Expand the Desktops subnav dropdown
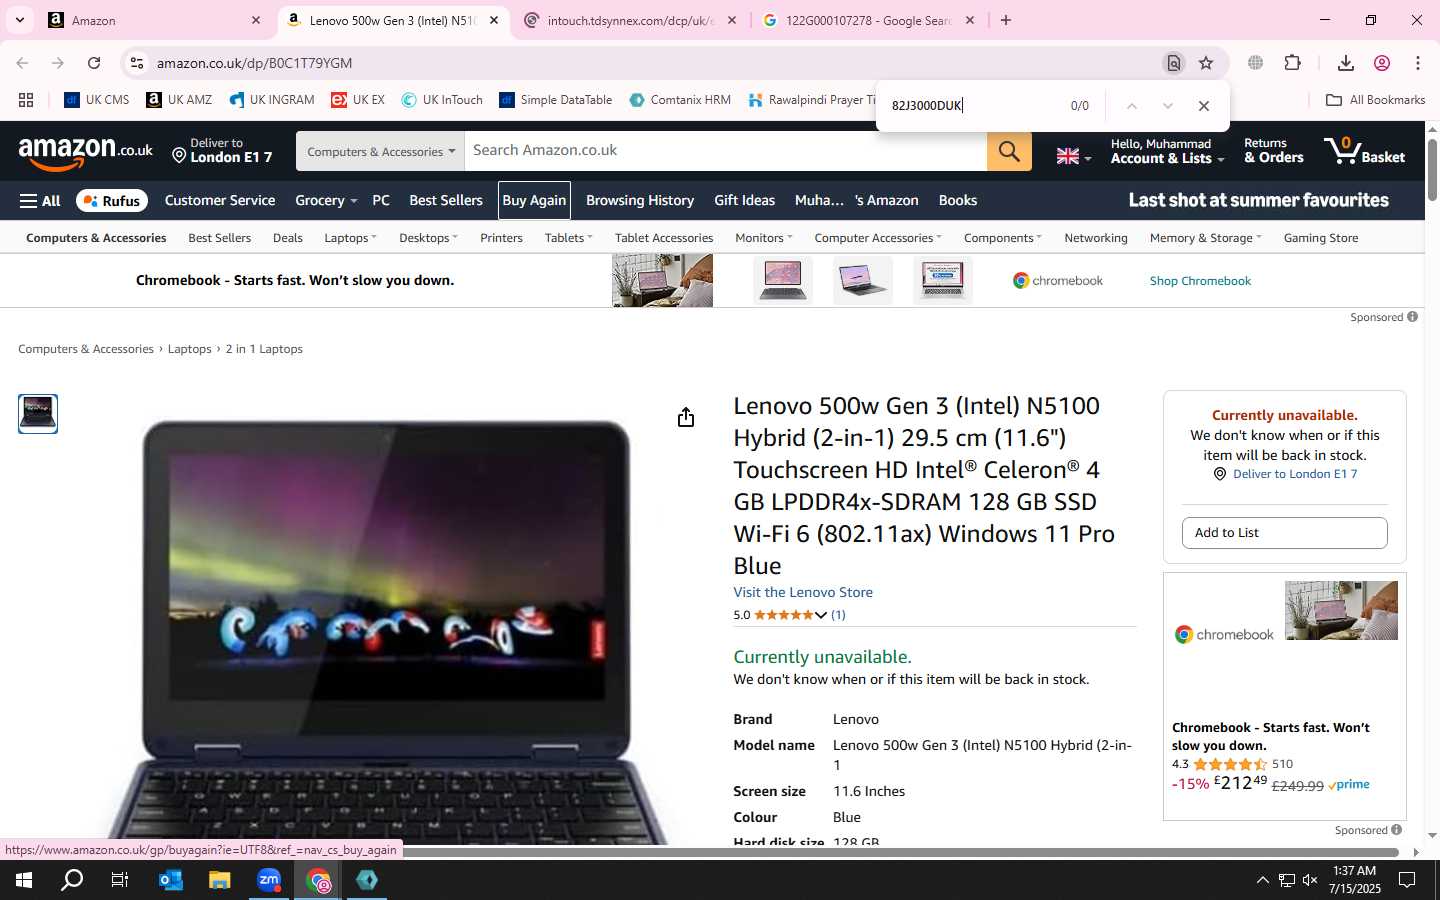This screenshot has height=900, width=1440. coord(428,238)
